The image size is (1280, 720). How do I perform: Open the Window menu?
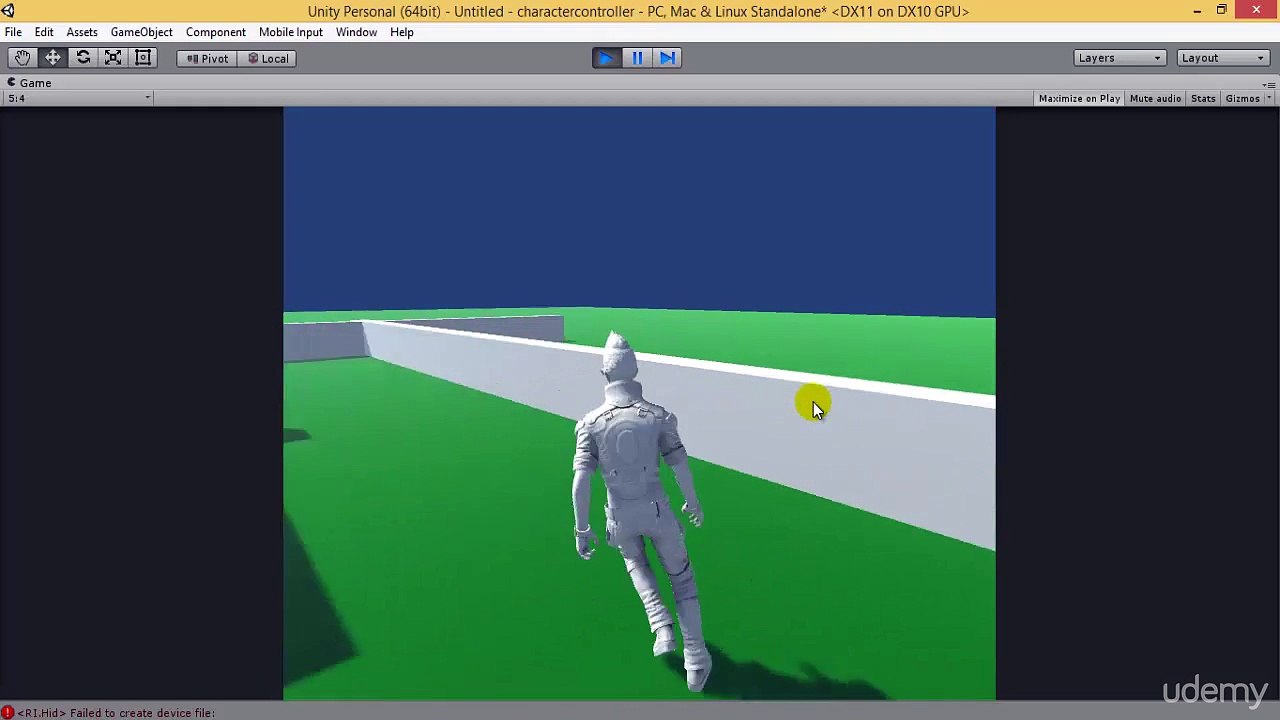coord(356,32)
